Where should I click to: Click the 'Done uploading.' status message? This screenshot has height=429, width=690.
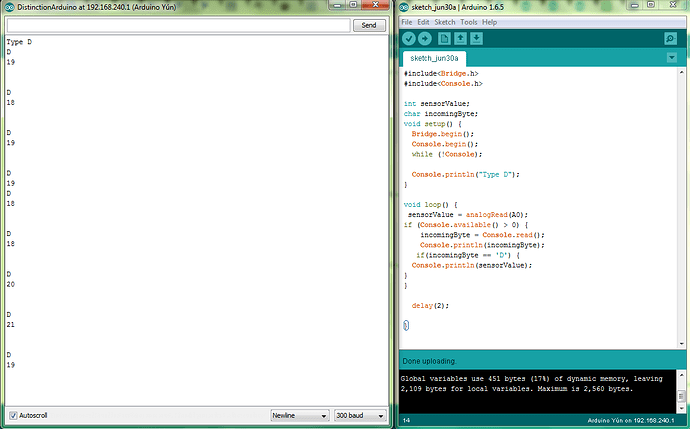point(429,361)
